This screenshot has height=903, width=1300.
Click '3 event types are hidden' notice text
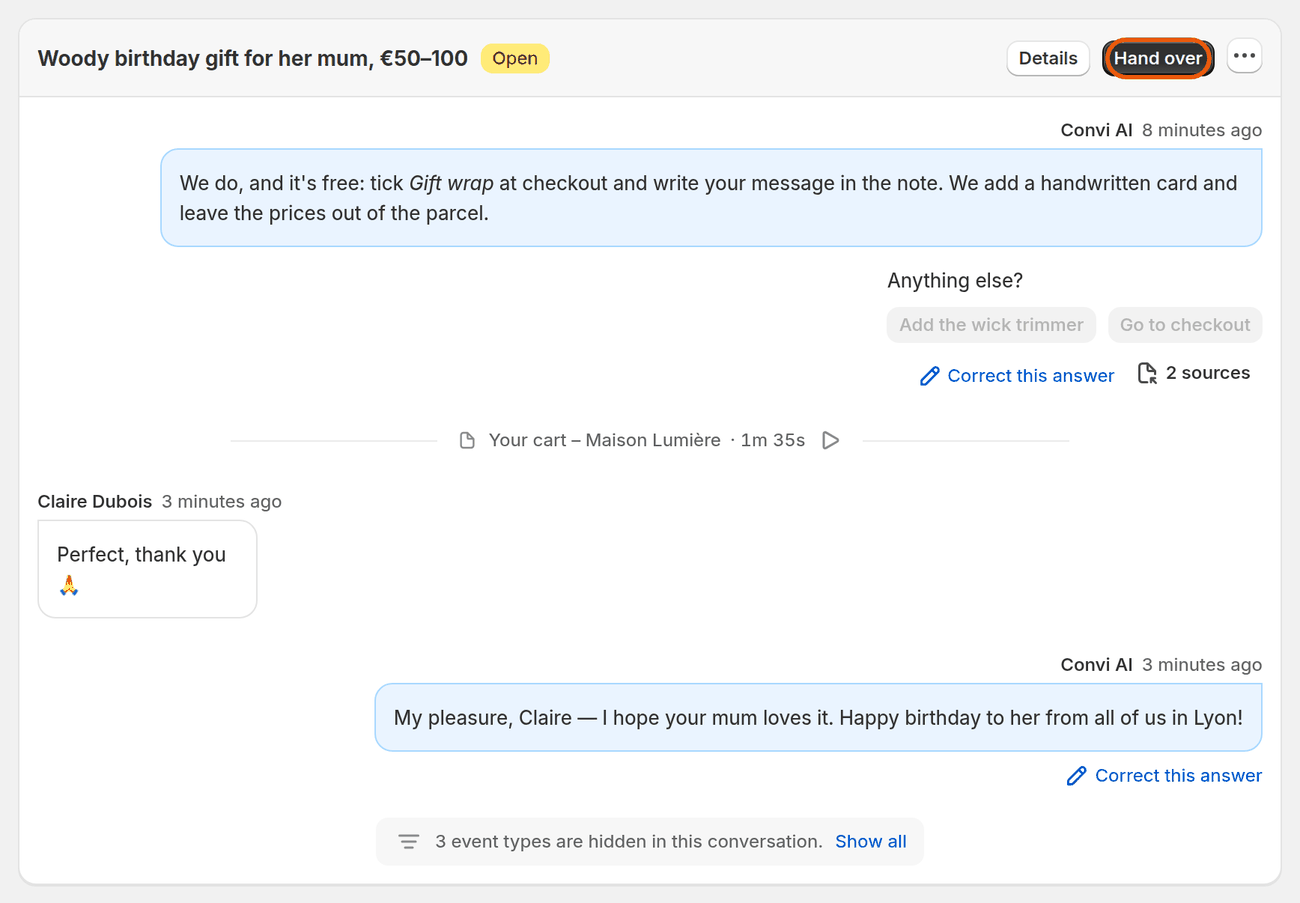tap(629, 842)
